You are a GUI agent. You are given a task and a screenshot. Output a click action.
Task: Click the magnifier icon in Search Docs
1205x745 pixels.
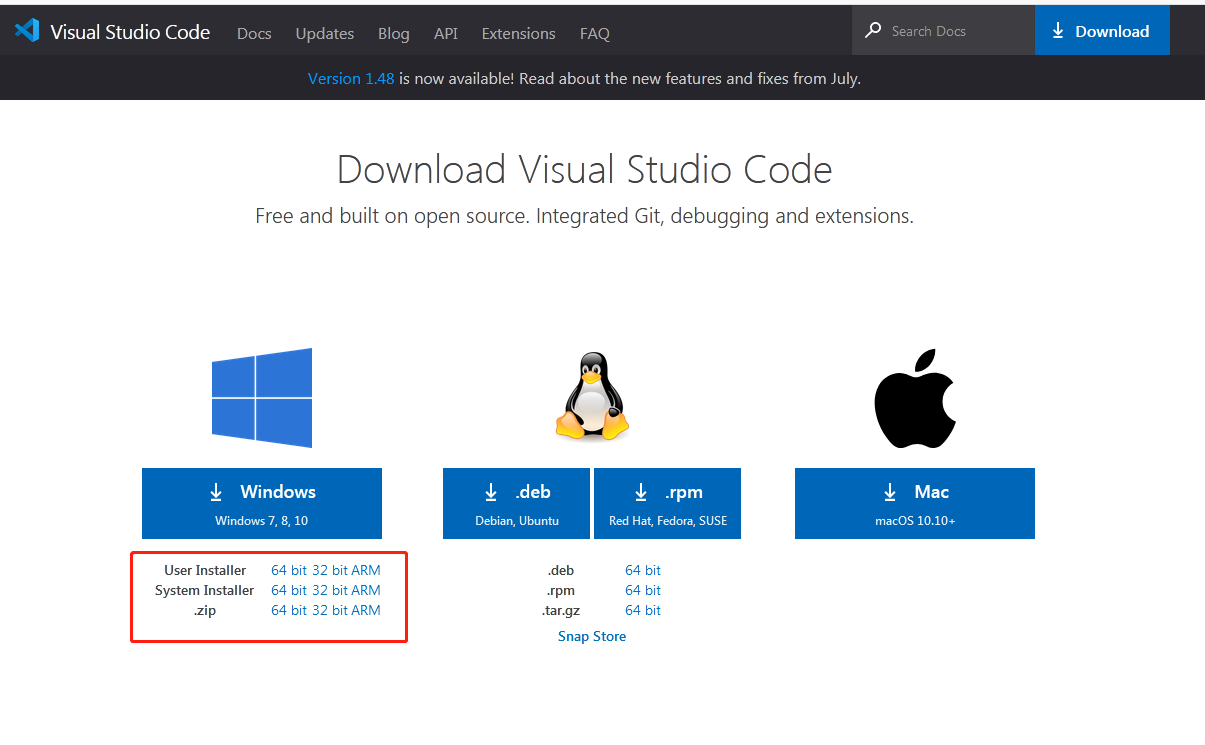873,31
